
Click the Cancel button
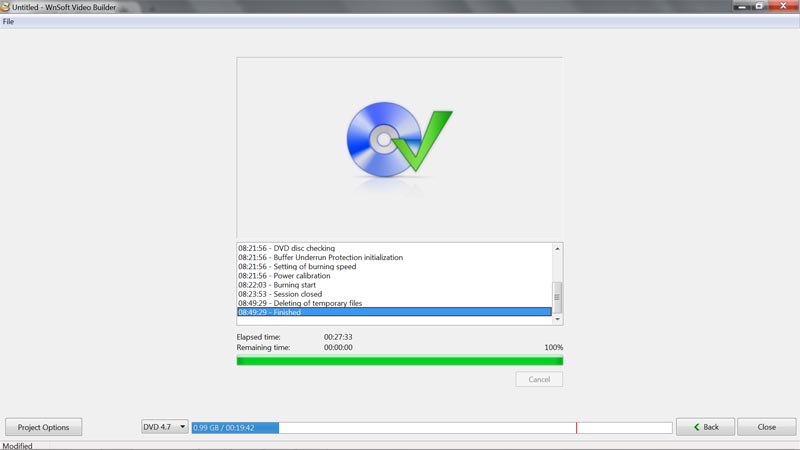[539, 379]
